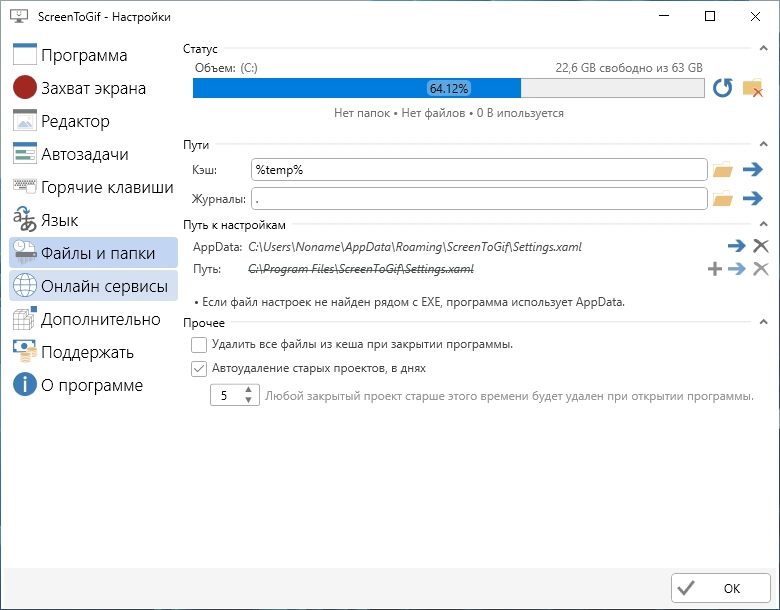Viewport: 780px width, 610px height.
Task: Click the red record circle icon
Action: click(24, 88)
